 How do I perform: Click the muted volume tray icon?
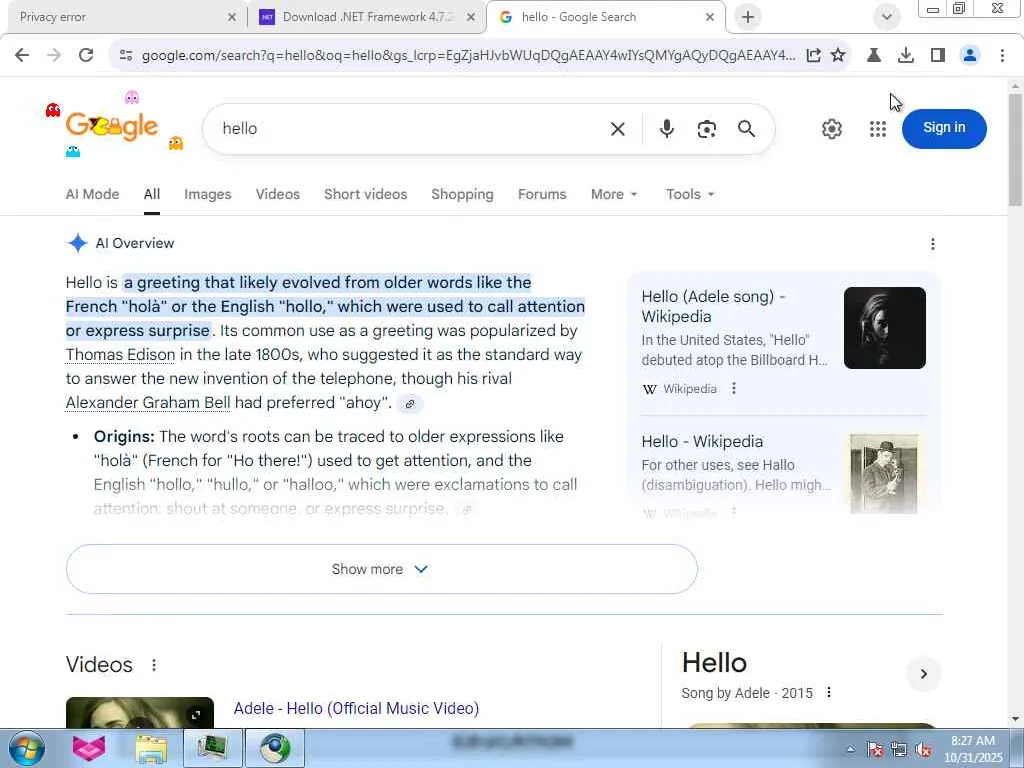(923, 749)
